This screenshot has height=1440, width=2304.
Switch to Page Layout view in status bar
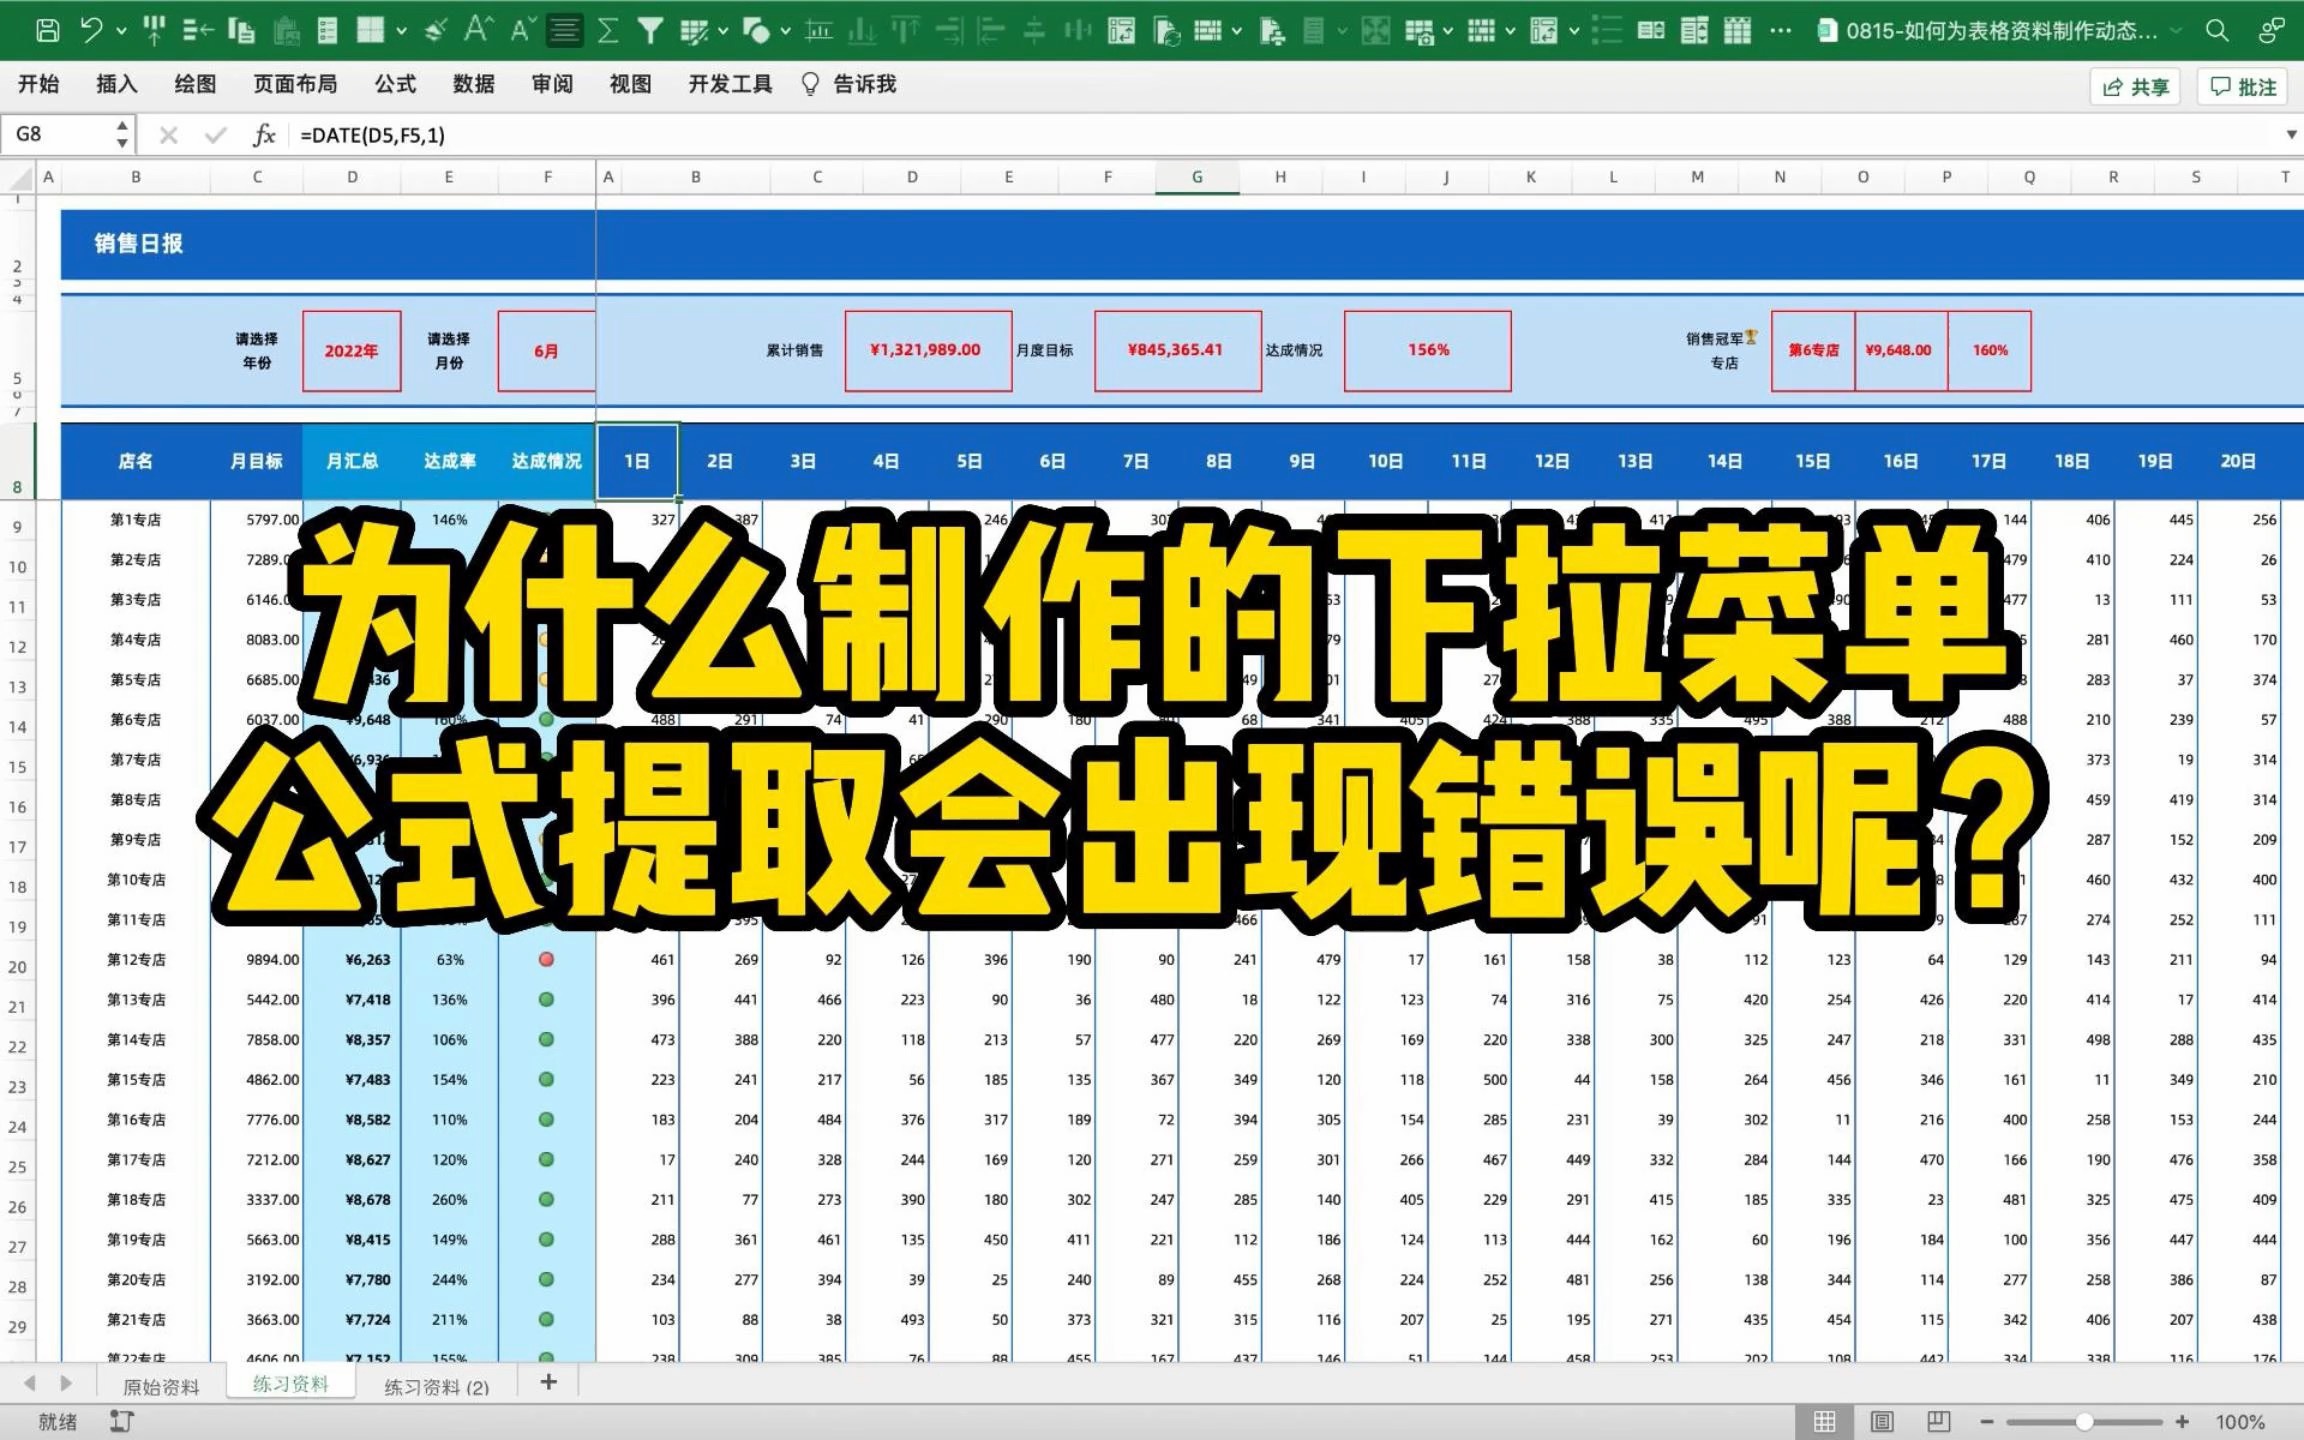pyautogui.click(x=1882, y=1421)
